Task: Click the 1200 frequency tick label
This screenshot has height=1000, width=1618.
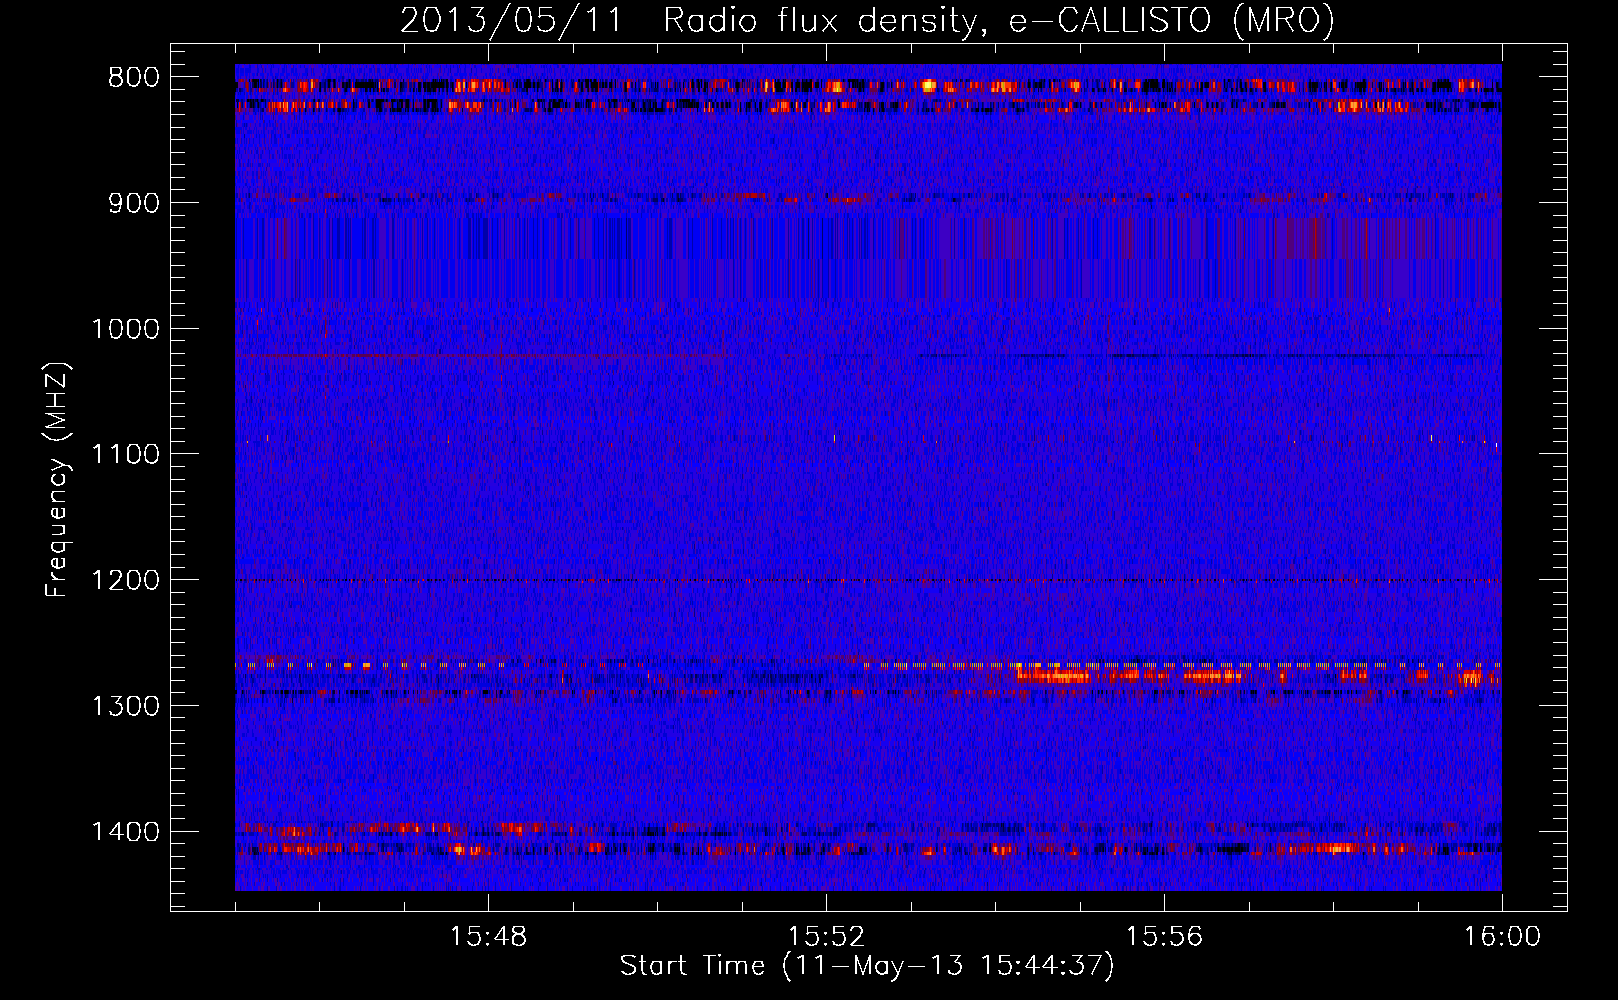Action: [125, 581]
